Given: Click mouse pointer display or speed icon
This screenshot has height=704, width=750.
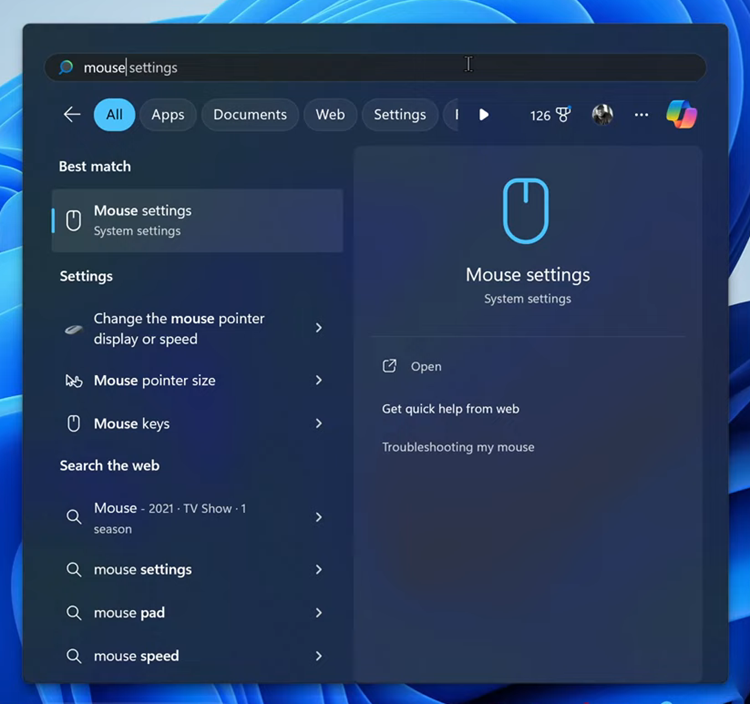Looking at the screenshot, I should tap(74, 329).
